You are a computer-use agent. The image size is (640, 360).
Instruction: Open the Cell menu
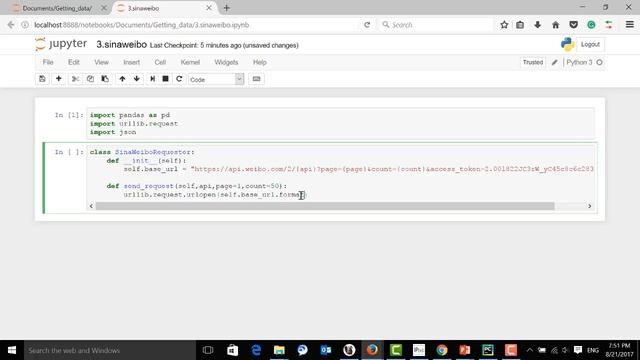(x=160, y=62)
